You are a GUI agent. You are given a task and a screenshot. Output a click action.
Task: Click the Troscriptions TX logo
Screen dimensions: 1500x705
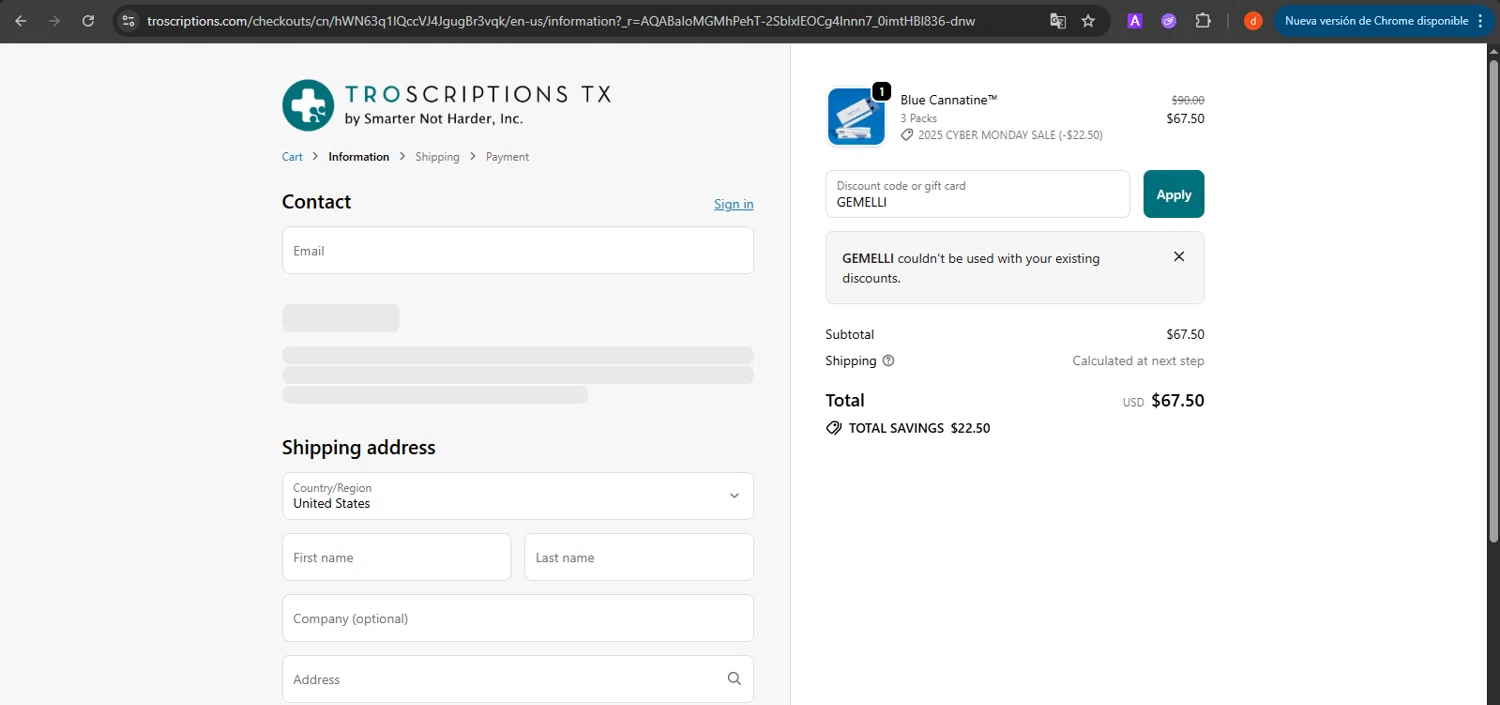tap(446, 105)
